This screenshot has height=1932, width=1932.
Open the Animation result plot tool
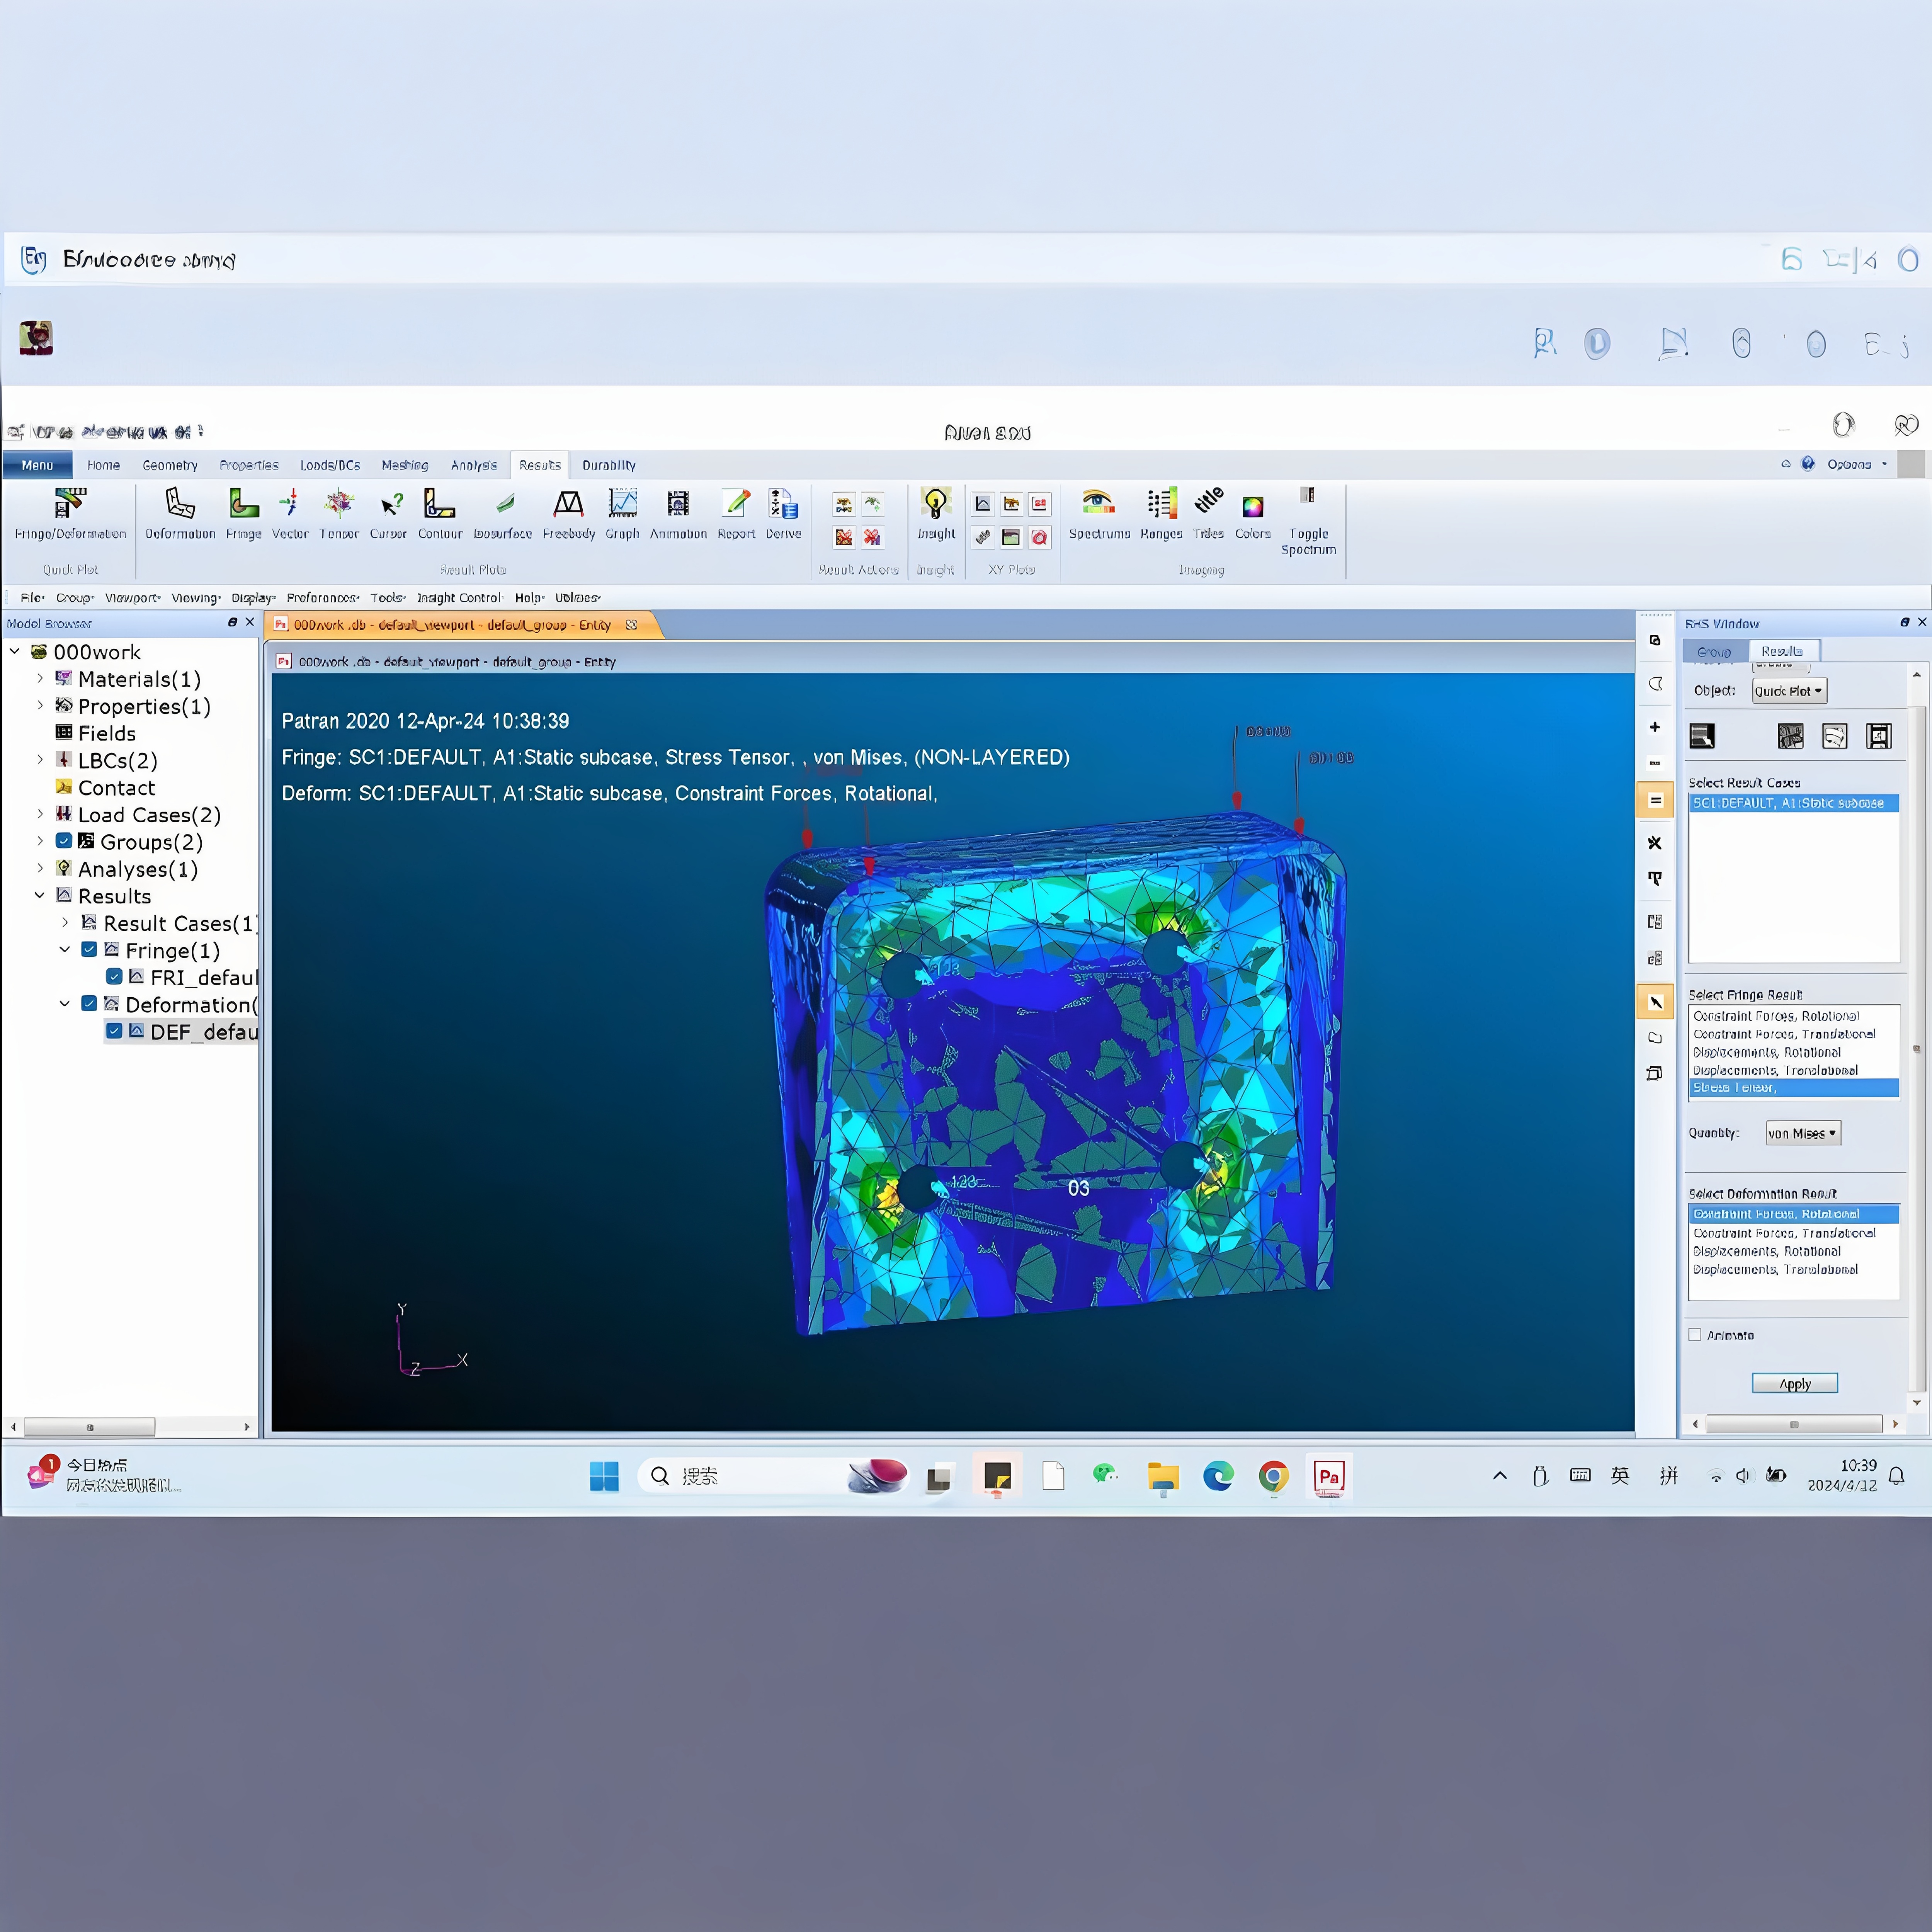tap(678, 504)
